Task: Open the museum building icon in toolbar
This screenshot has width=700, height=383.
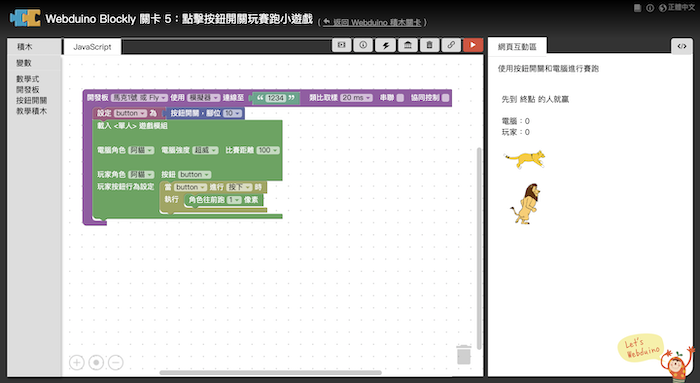Action: click(408, 45)
